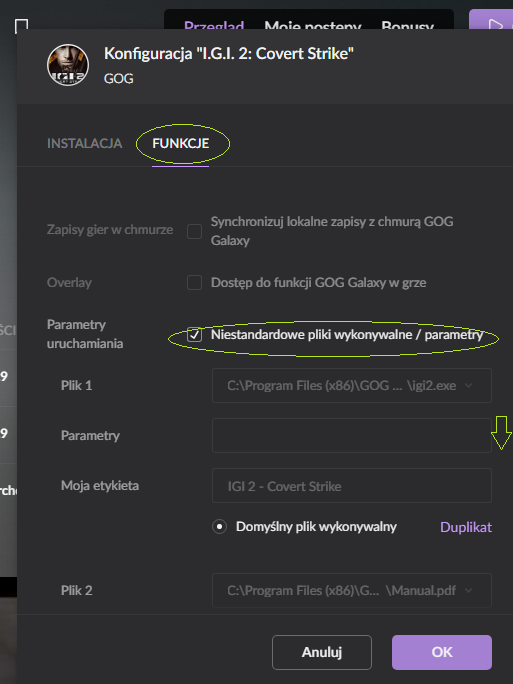This screenshot has width=513, height=684.
Task: Click the I.G.I. 2 game avatar icon
Action: click(68, 65)
